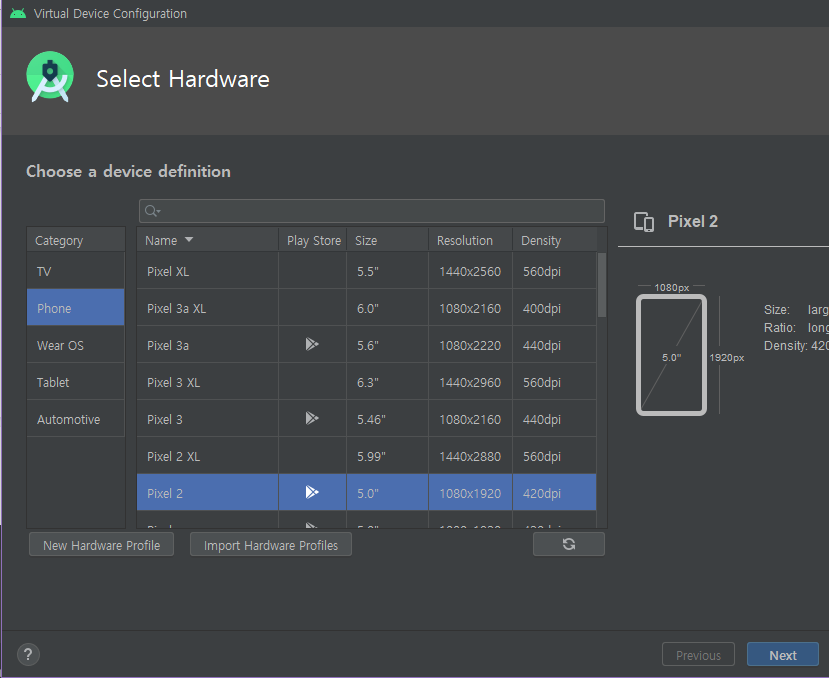Select the TV category
The height and width of the screenshot is (678, 829).
pos(76,270)
